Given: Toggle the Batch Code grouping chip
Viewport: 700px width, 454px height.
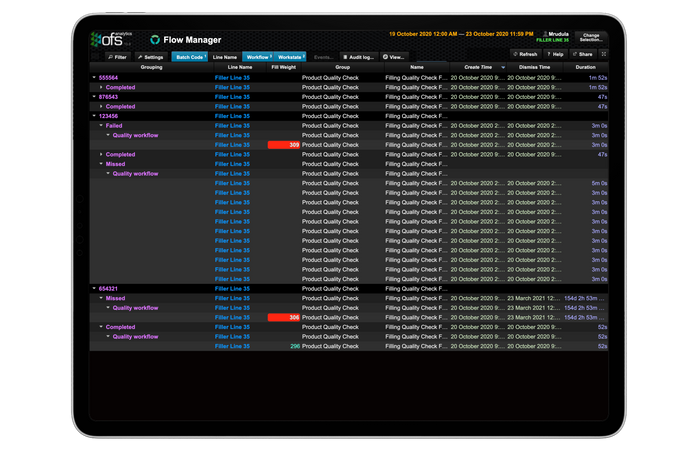Looking at the screenshot, I should coord(189,57).
